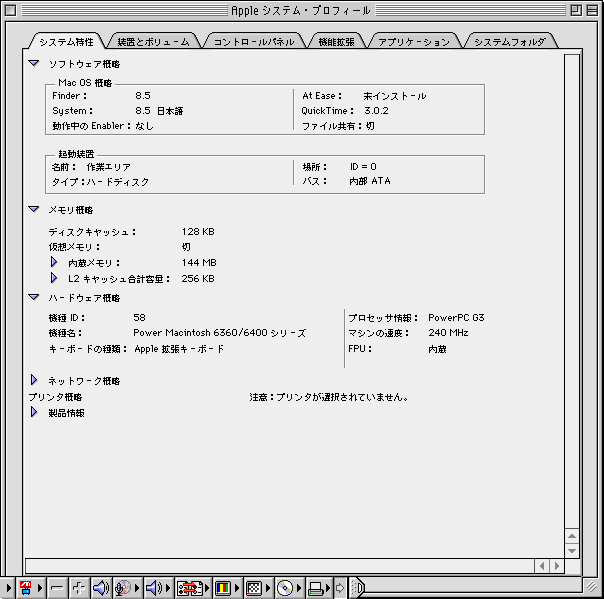
Task: Open the monitor color depth module
Action: click(x=227, y=588)
